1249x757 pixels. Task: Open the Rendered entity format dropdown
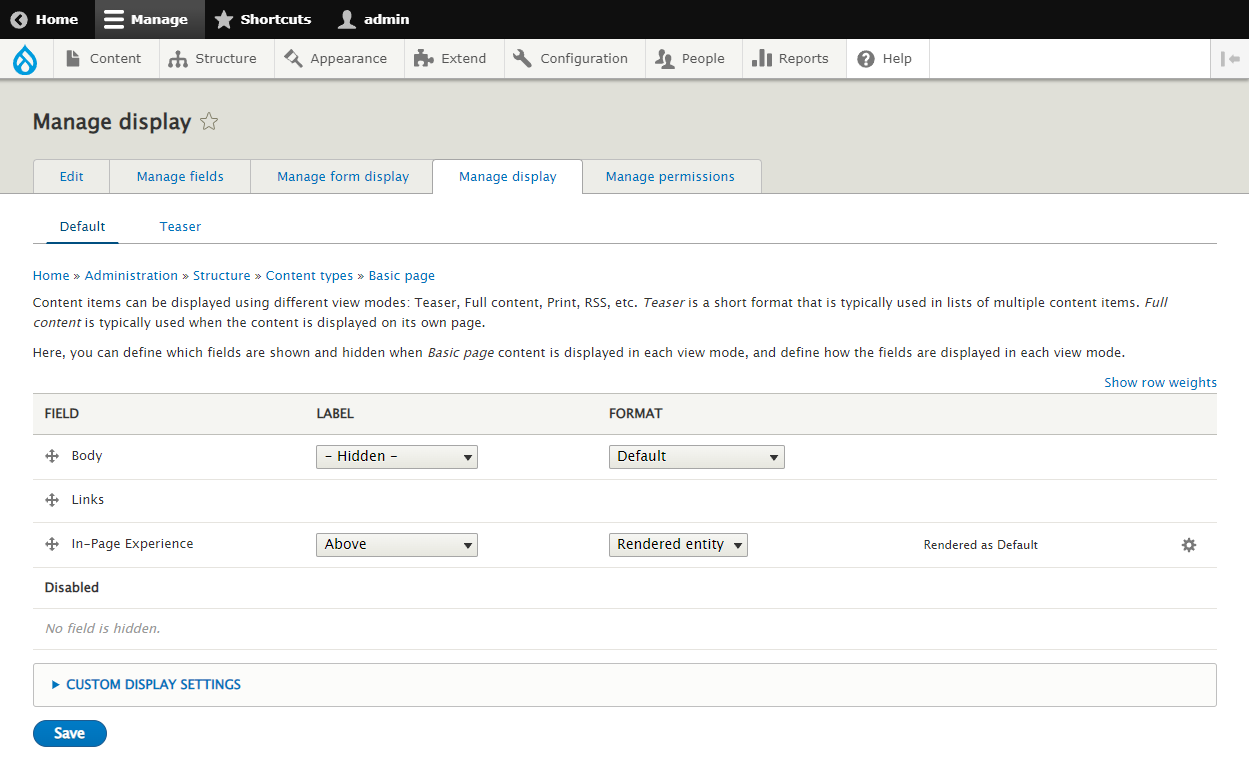(x=678, y=545)
